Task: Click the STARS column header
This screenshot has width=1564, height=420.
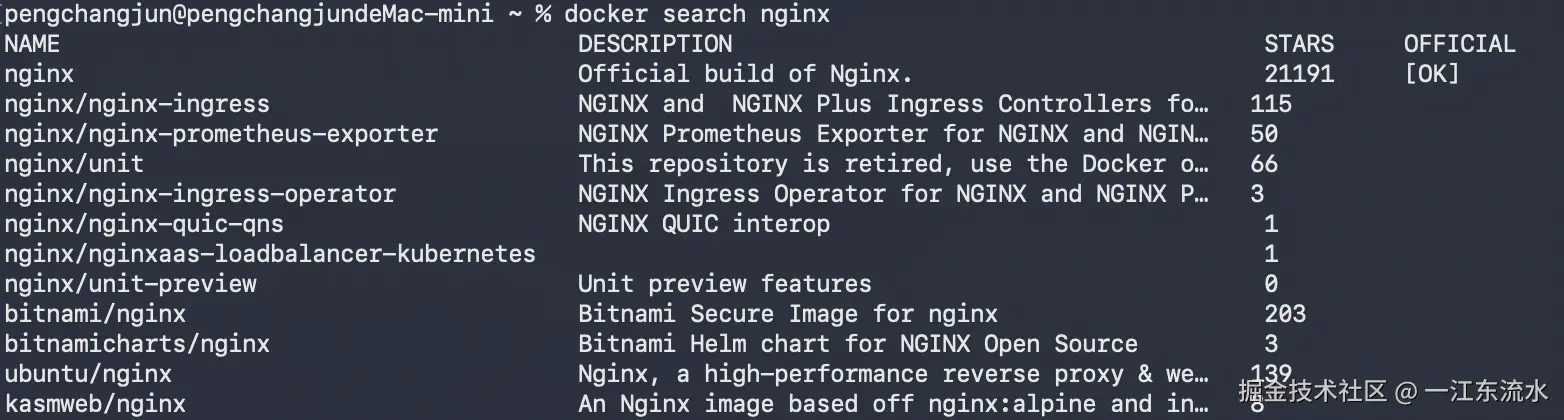Action: (x=1298, y=44)
